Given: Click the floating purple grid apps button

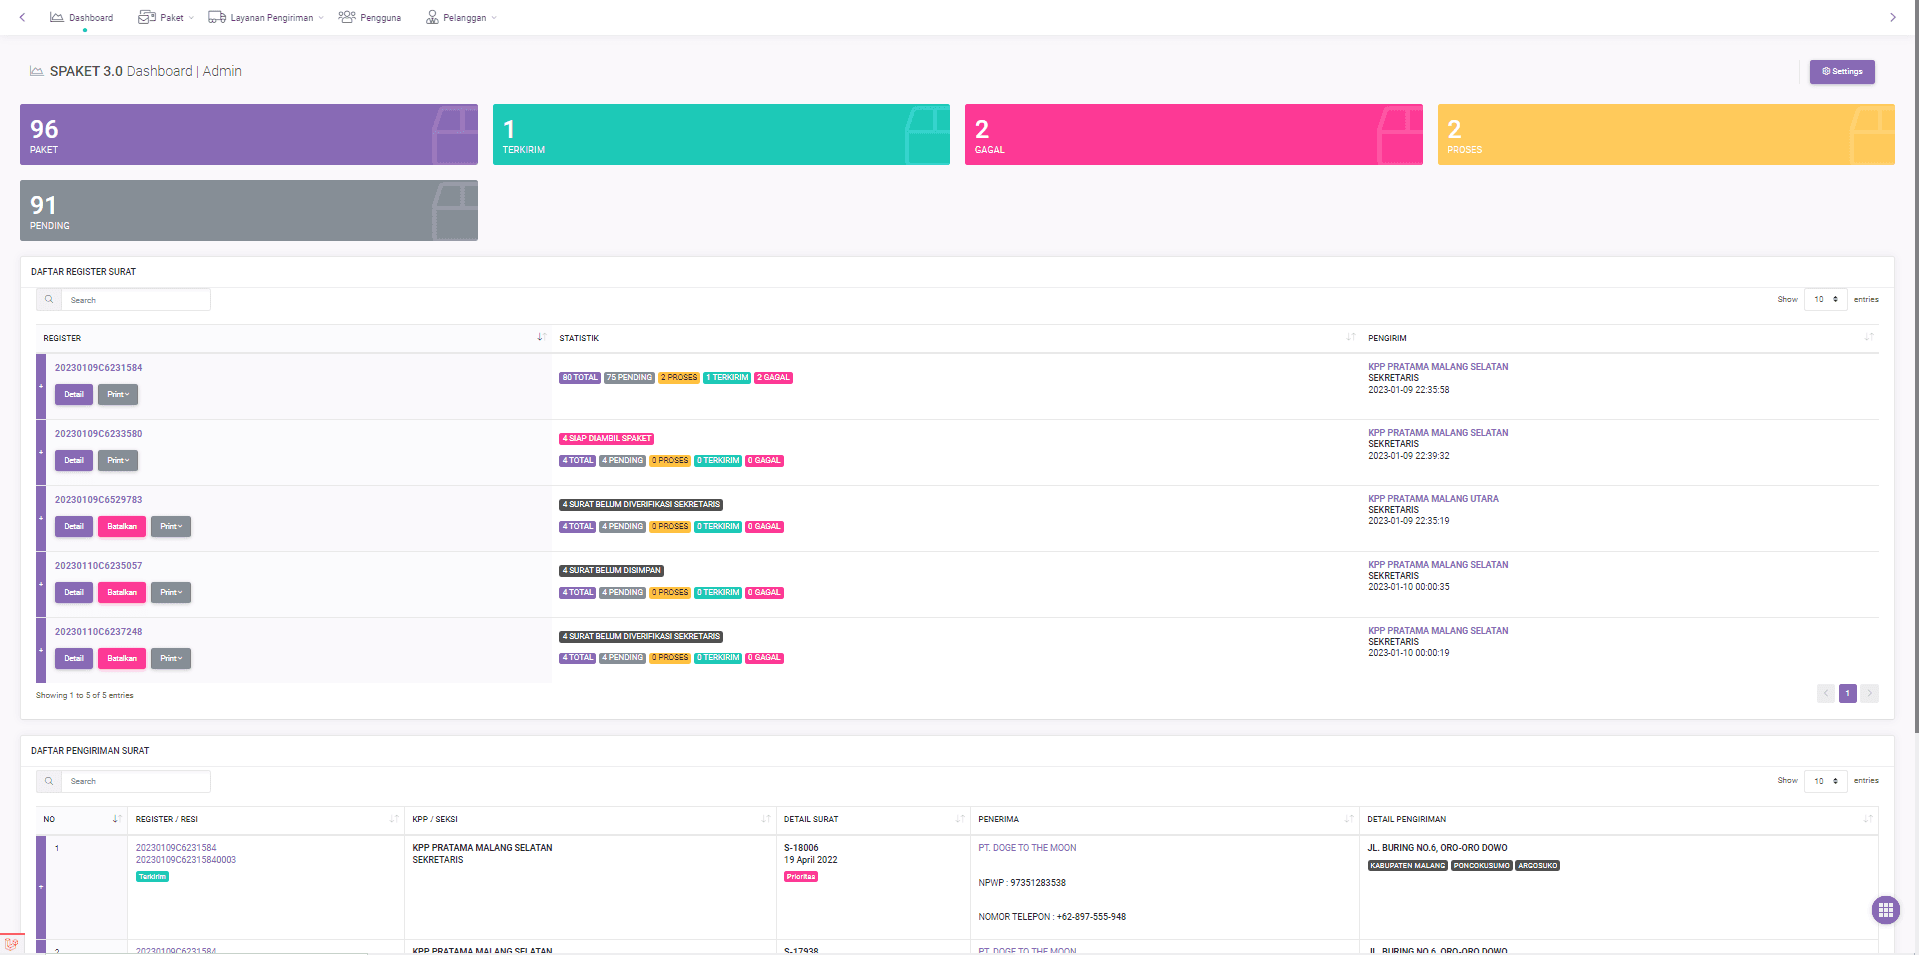Looking at the screenshot, I should click(1885, 910).
